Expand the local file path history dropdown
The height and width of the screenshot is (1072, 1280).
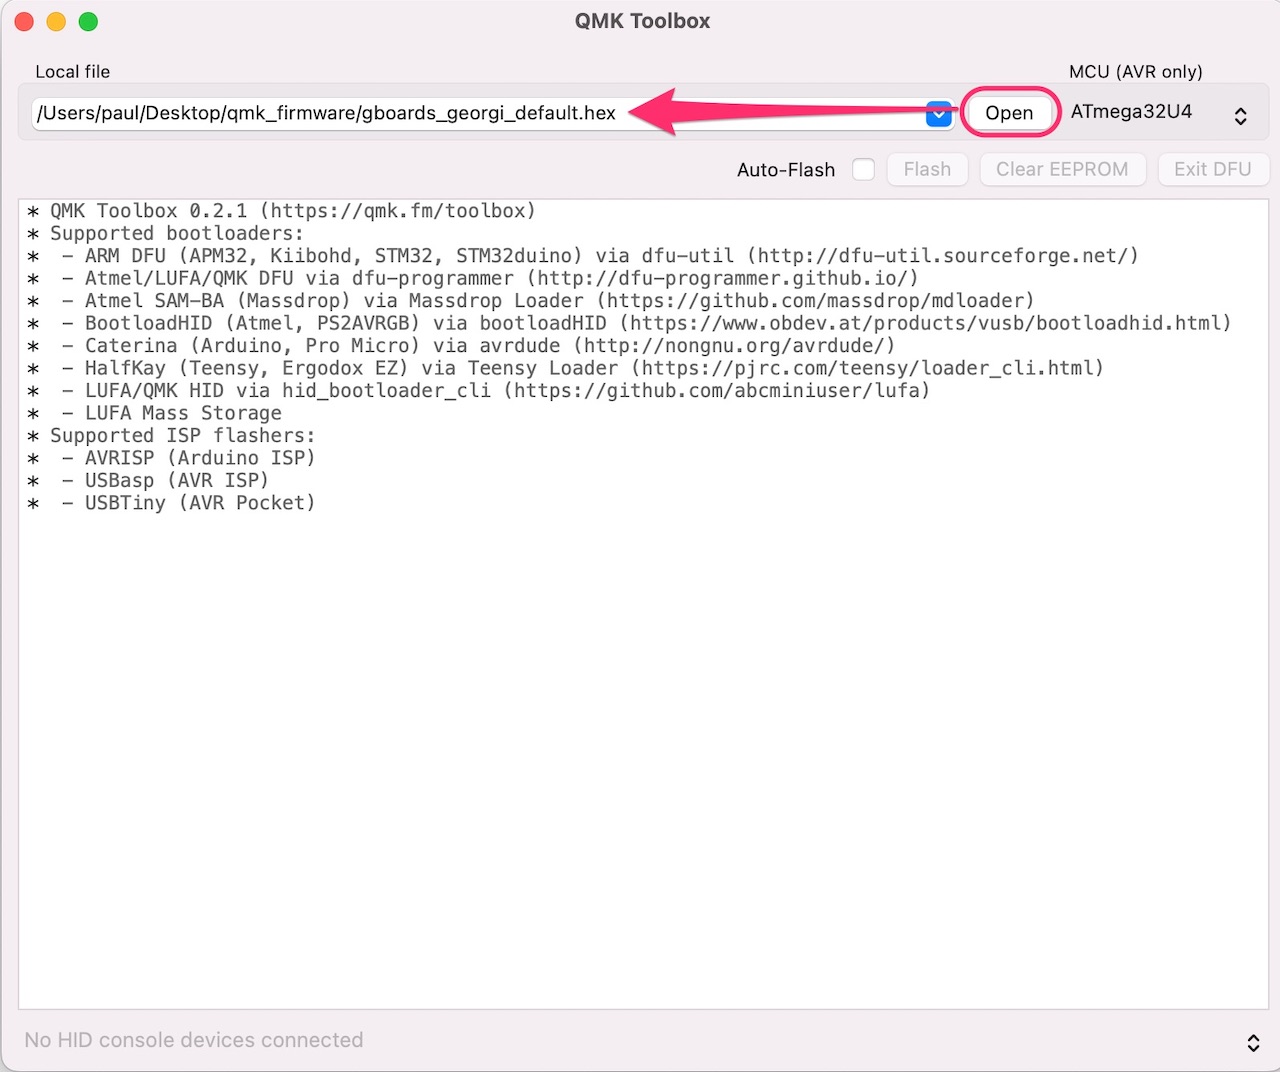click(938, 114)
